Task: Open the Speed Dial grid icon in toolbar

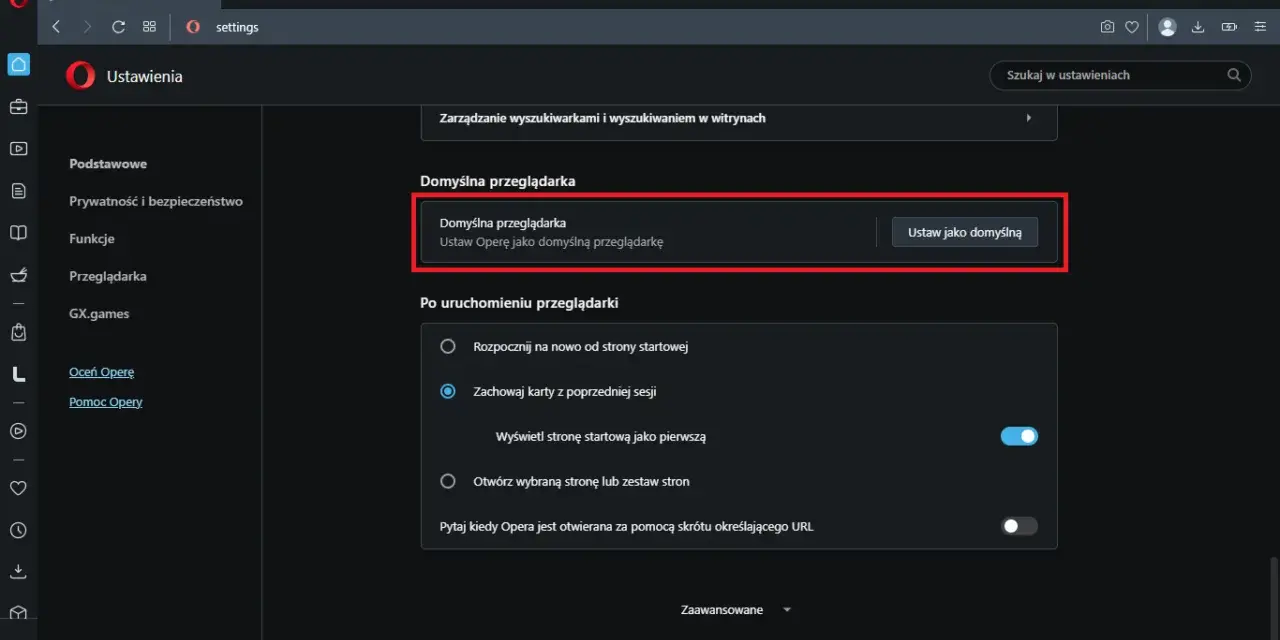Action: point(149,27)
